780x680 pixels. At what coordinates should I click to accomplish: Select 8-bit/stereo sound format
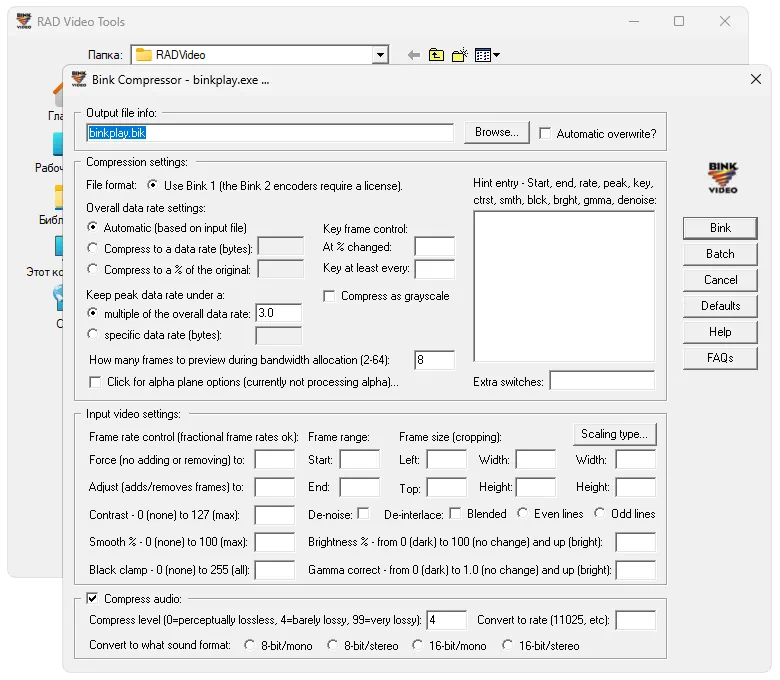click(332, 645)
